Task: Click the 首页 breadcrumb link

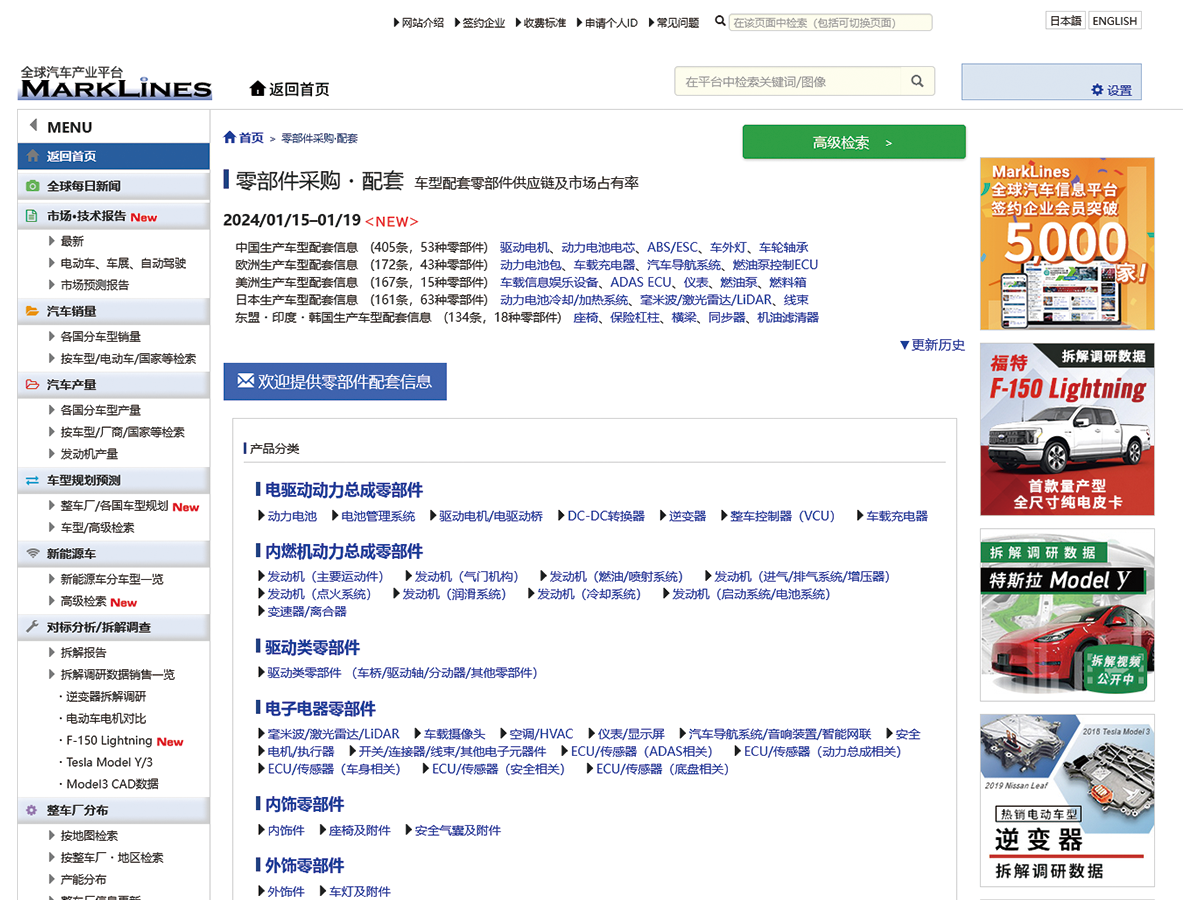Action: tap(251, 137)
